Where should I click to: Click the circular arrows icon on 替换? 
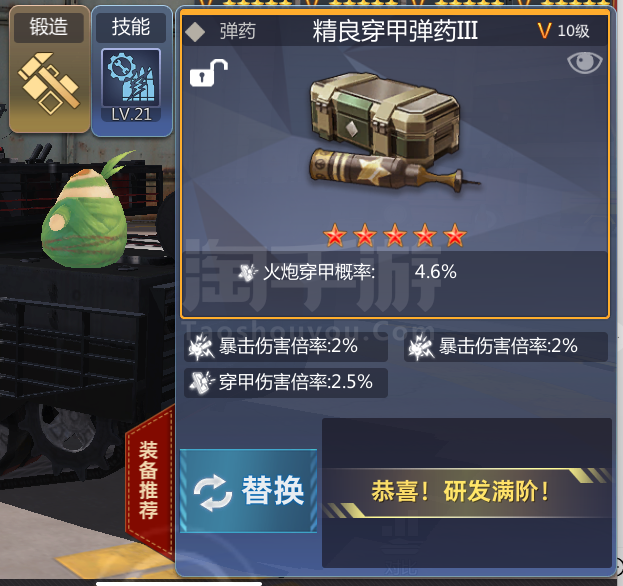point(213,493)
